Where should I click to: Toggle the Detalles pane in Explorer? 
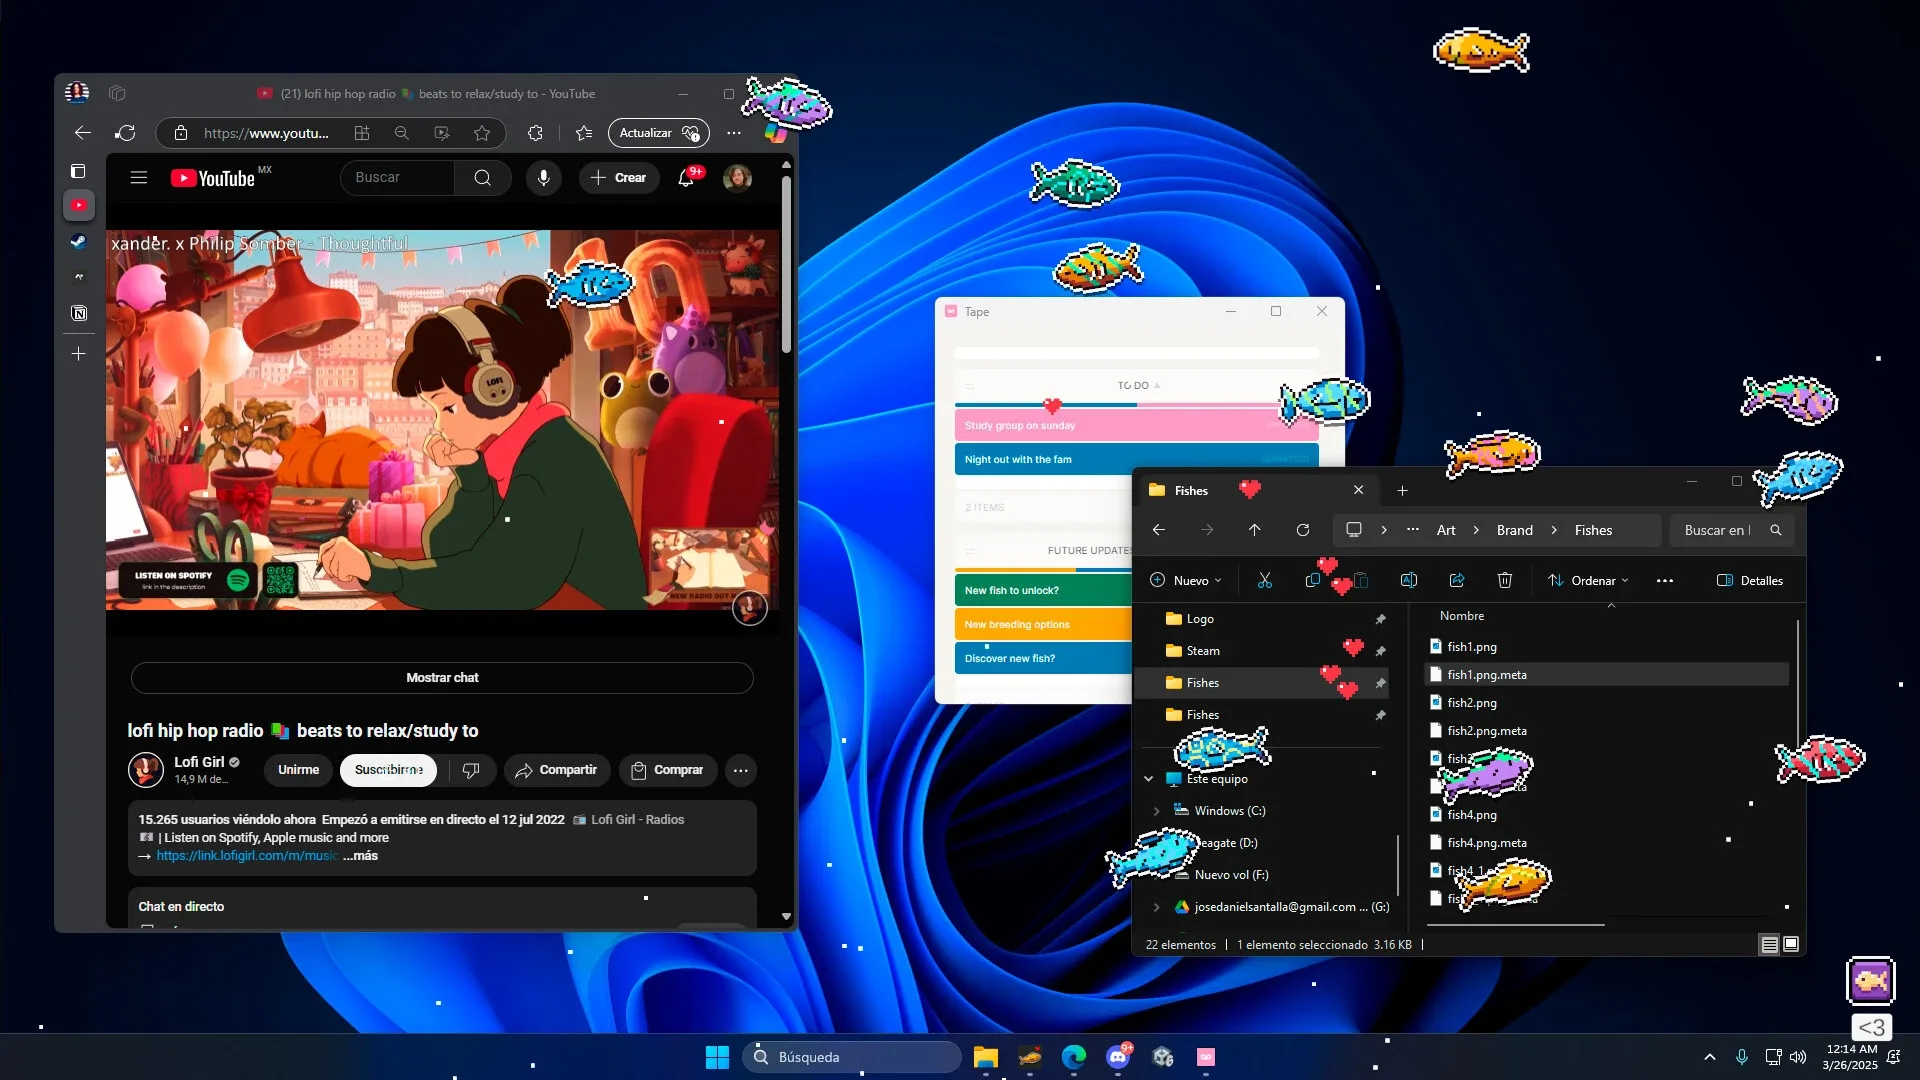point(1749,580)
